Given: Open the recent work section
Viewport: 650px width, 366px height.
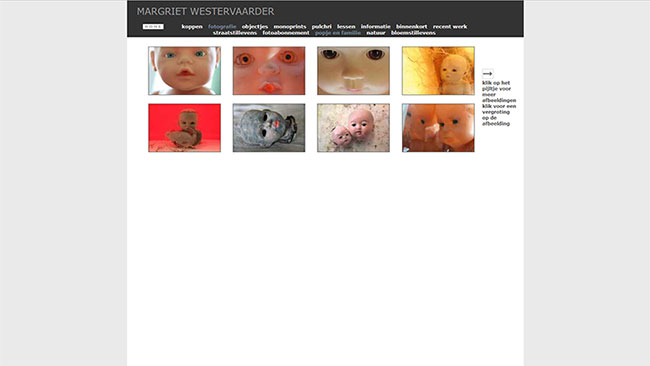Looking at the screenshot, I should coord(450,27).
